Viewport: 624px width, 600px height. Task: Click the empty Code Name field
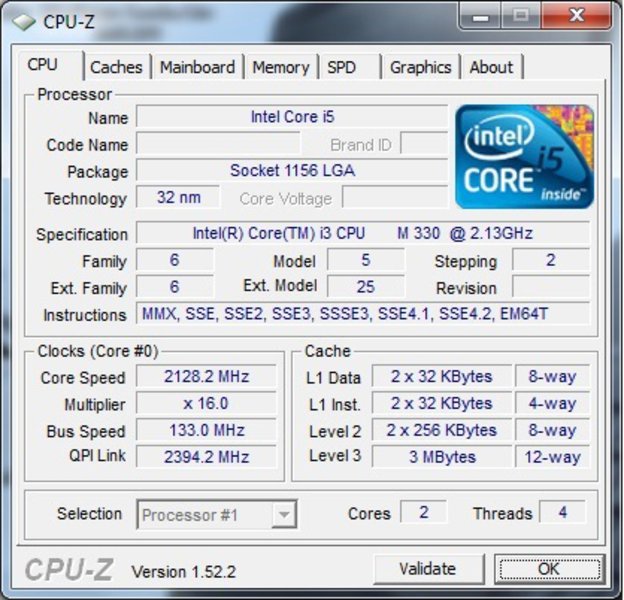pyautogui.click(x=218, y=143)
